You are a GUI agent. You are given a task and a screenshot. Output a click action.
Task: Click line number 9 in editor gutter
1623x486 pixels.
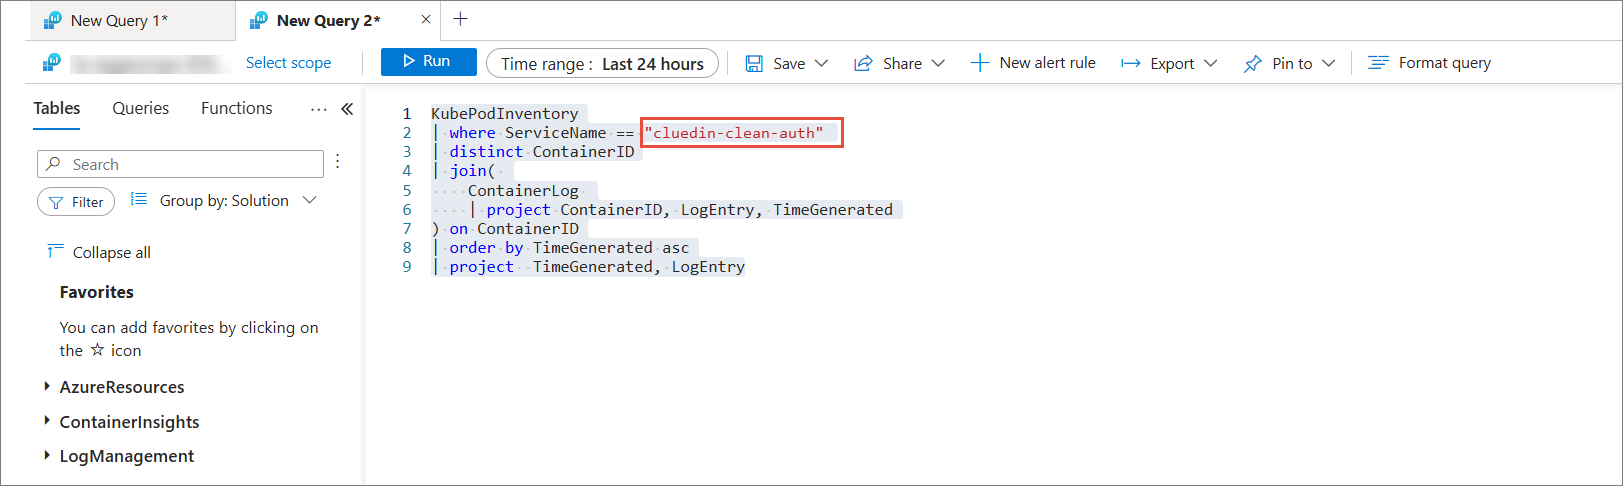[x=407, y=267]
